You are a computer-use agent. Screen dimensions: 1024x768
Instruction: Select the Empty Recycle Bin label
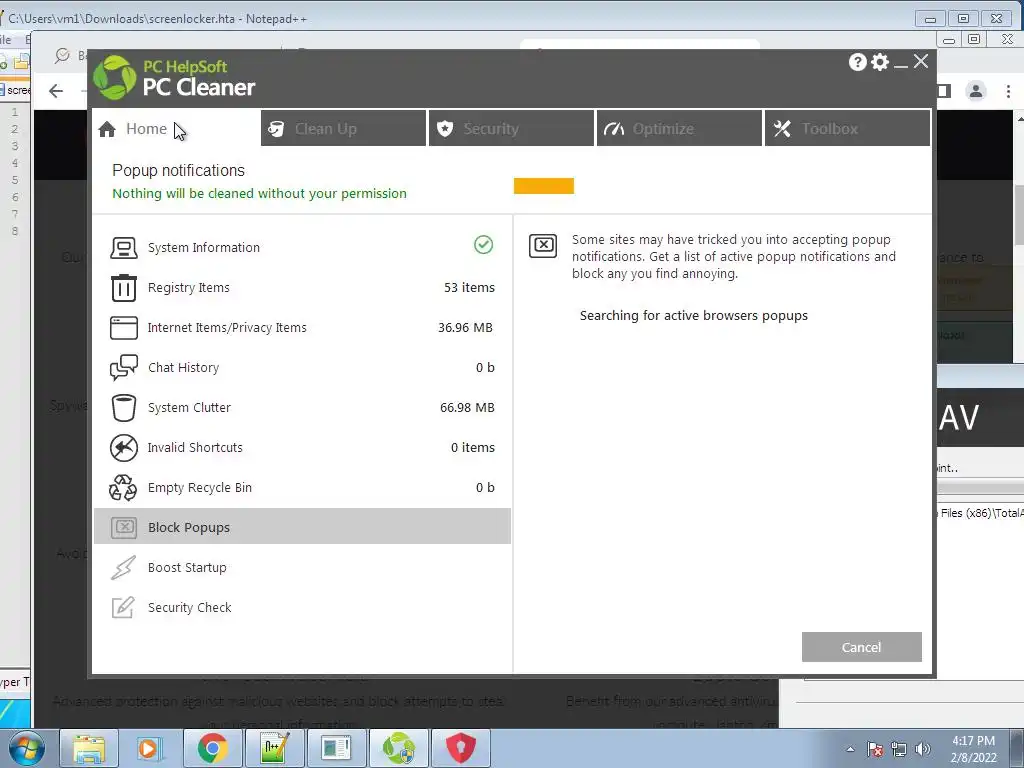[x=200, y=488]
